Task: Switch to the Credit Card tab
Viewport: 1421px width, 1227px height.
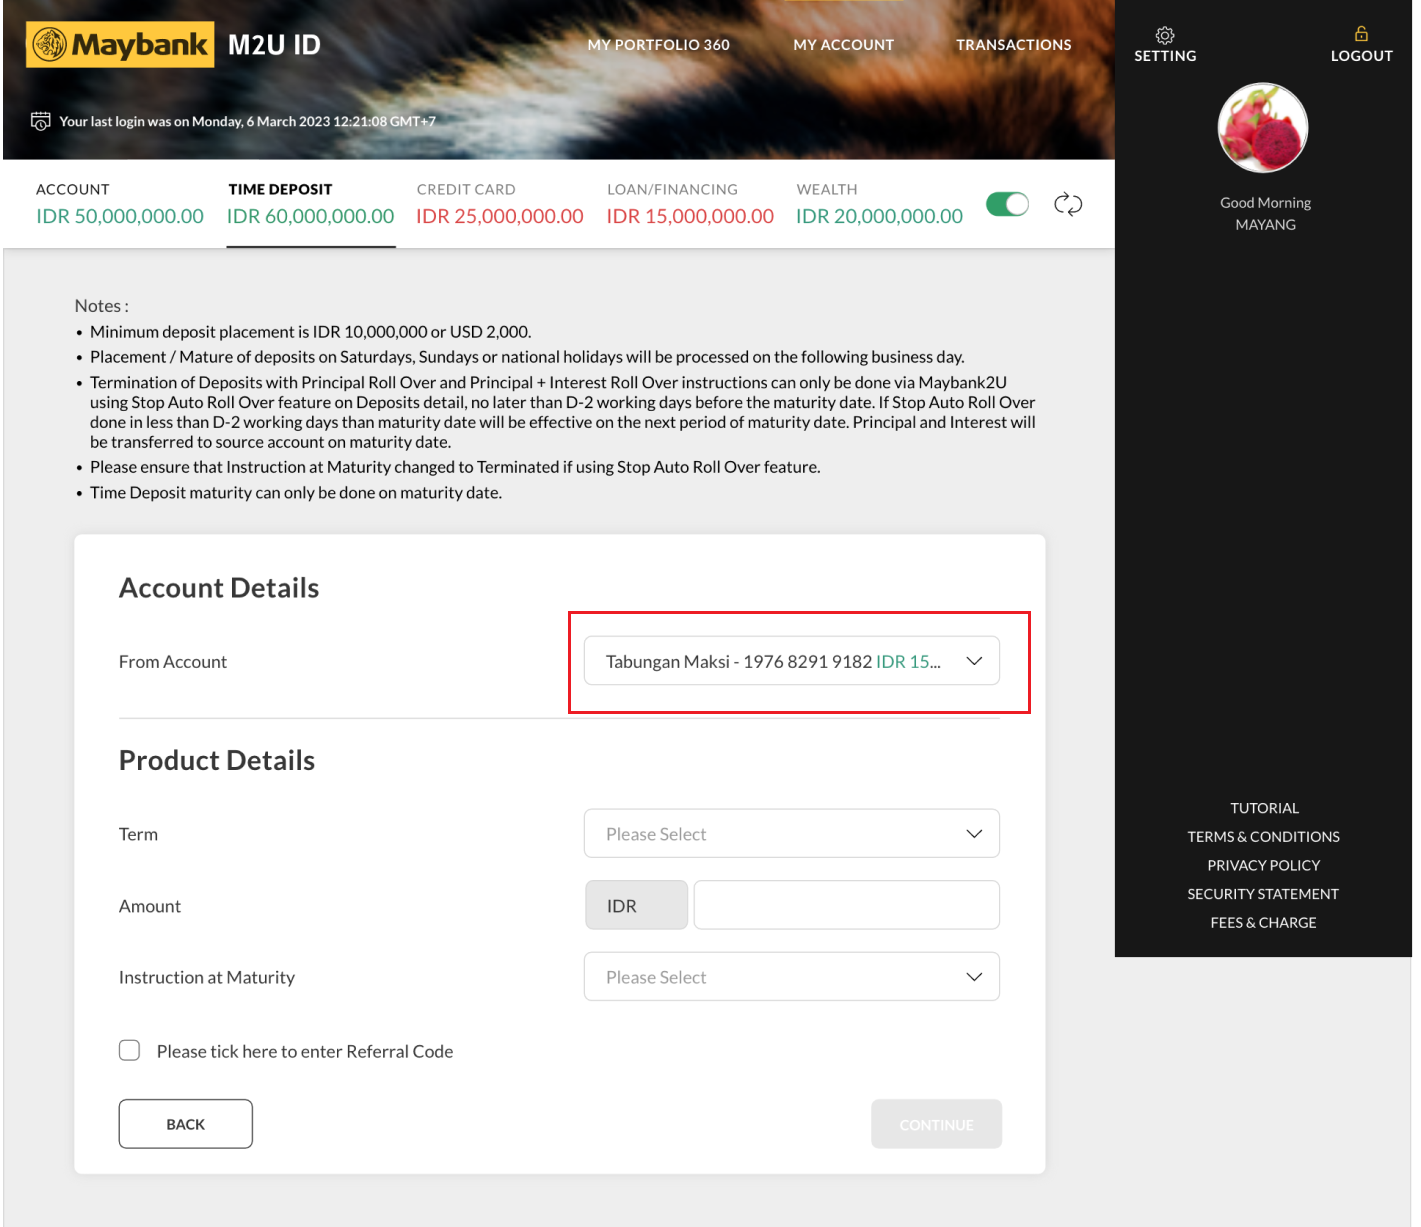Action: point(500,204)
